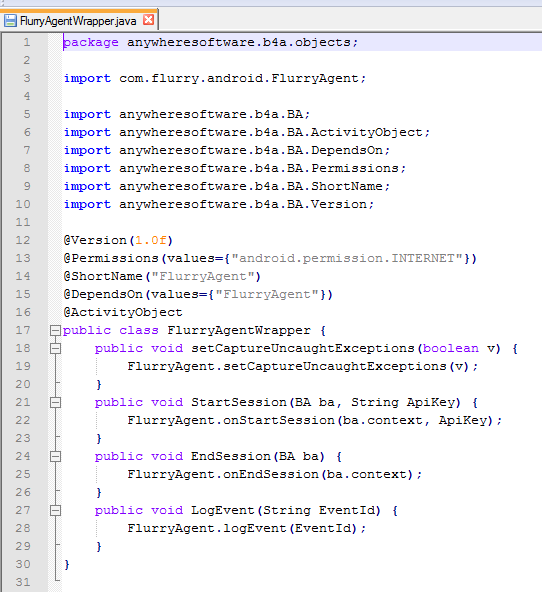Click the com.flurry.android.FlurryAgent import

pyautogui.click(x=239, y=79)
